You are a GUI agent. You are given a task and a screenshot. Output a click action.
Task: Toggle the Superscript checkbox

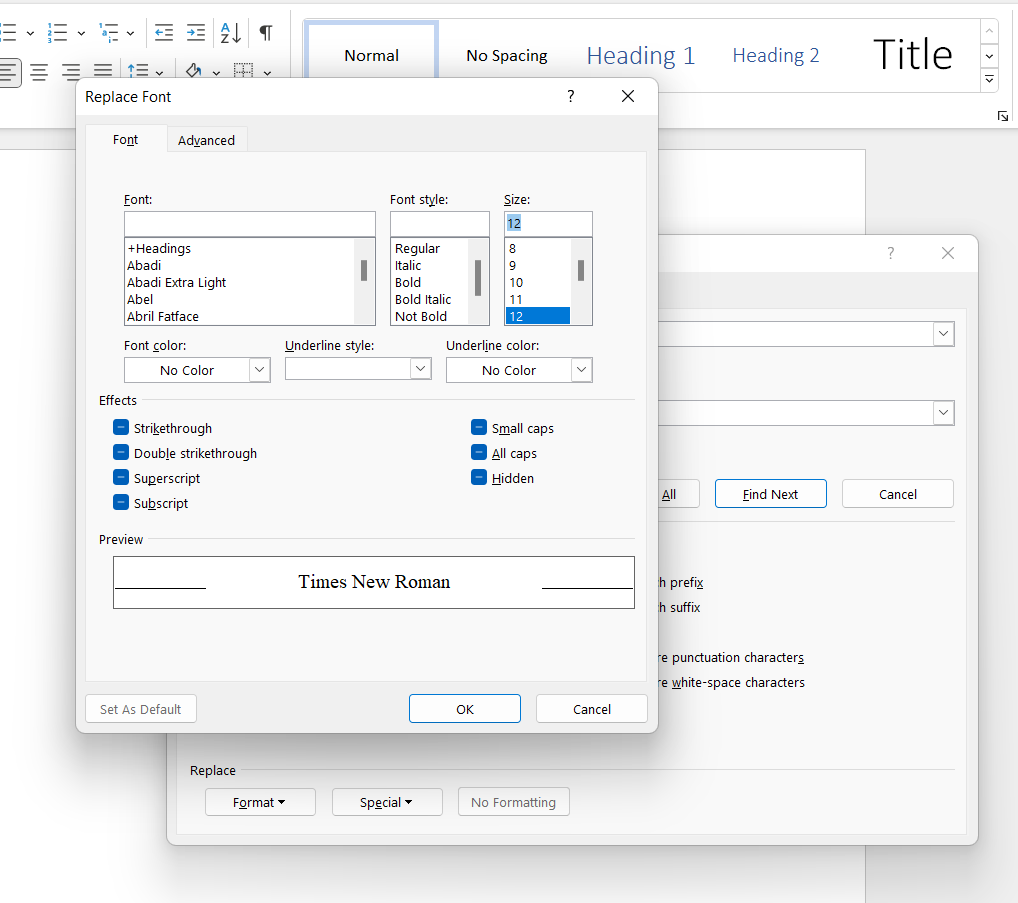pos(121,477)
